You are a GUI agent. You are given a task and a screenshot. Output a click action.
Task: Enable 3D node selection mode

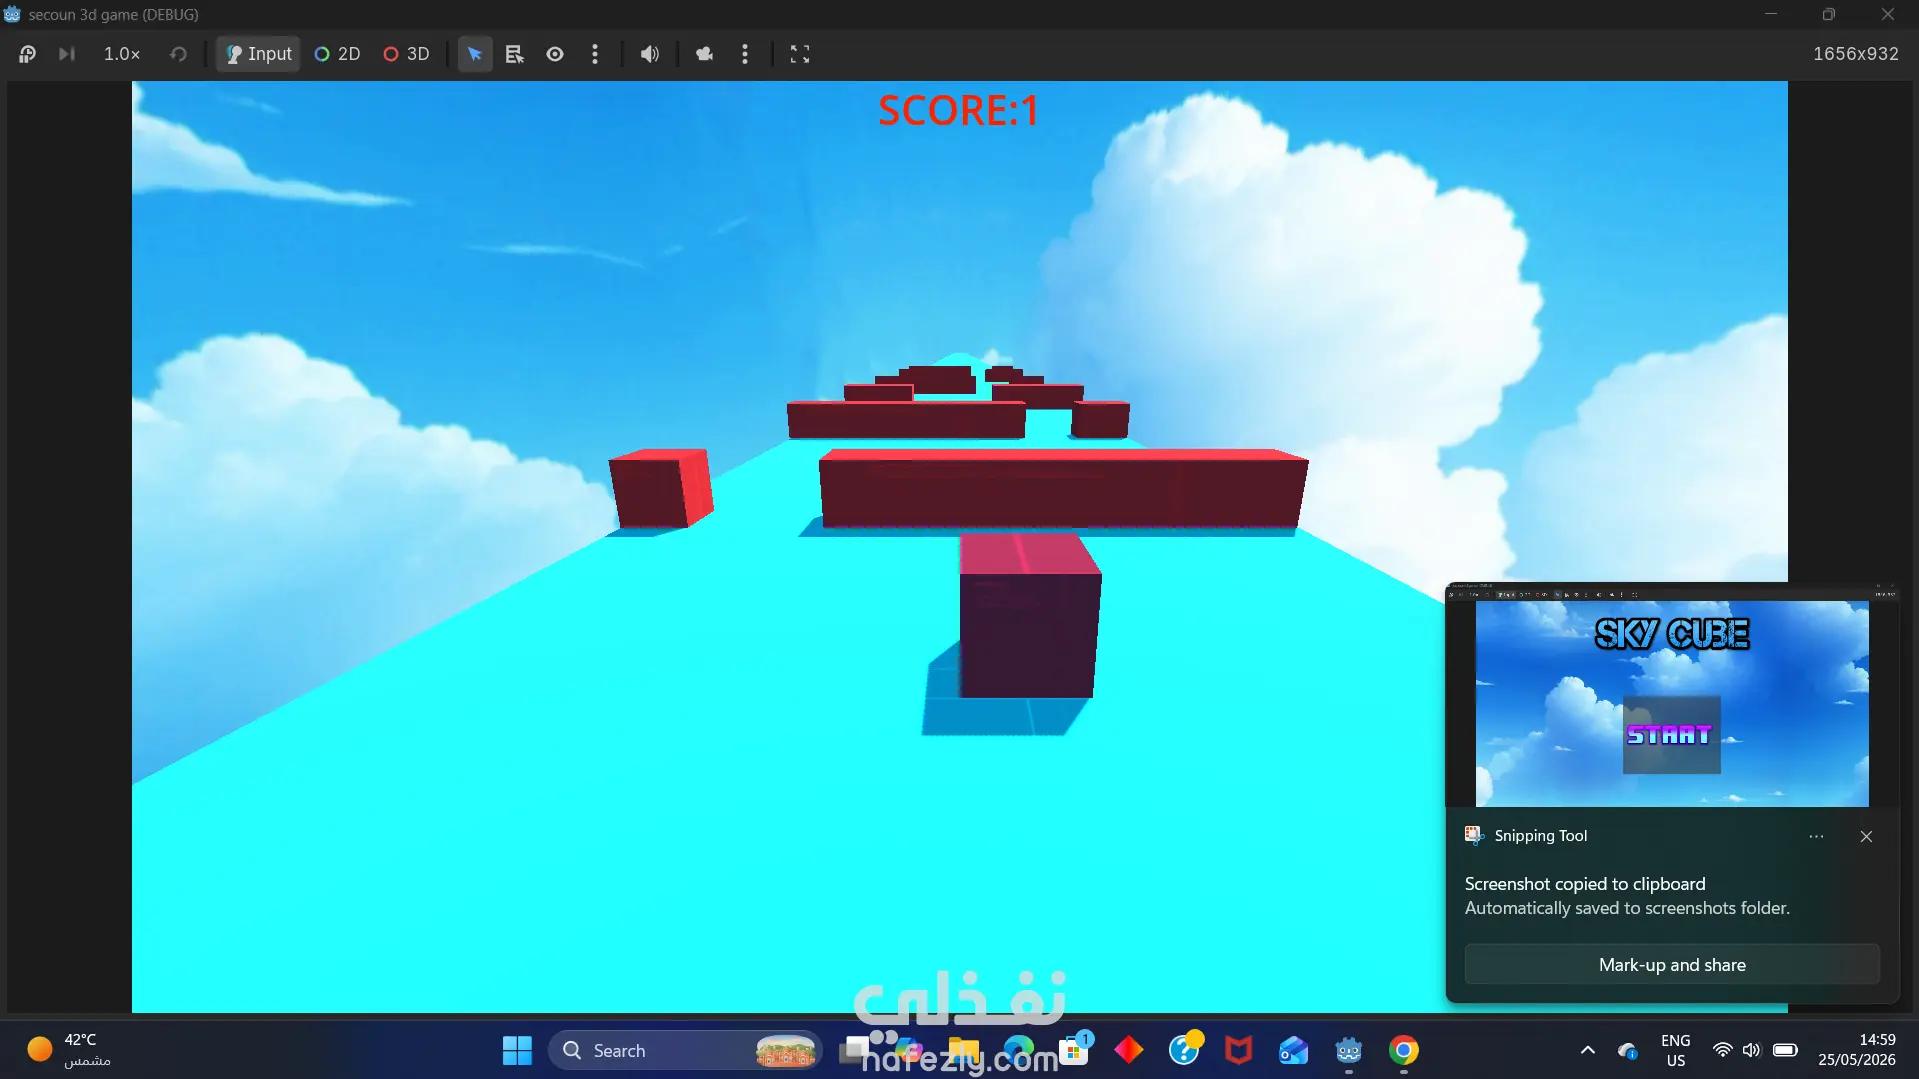[406, 54]
